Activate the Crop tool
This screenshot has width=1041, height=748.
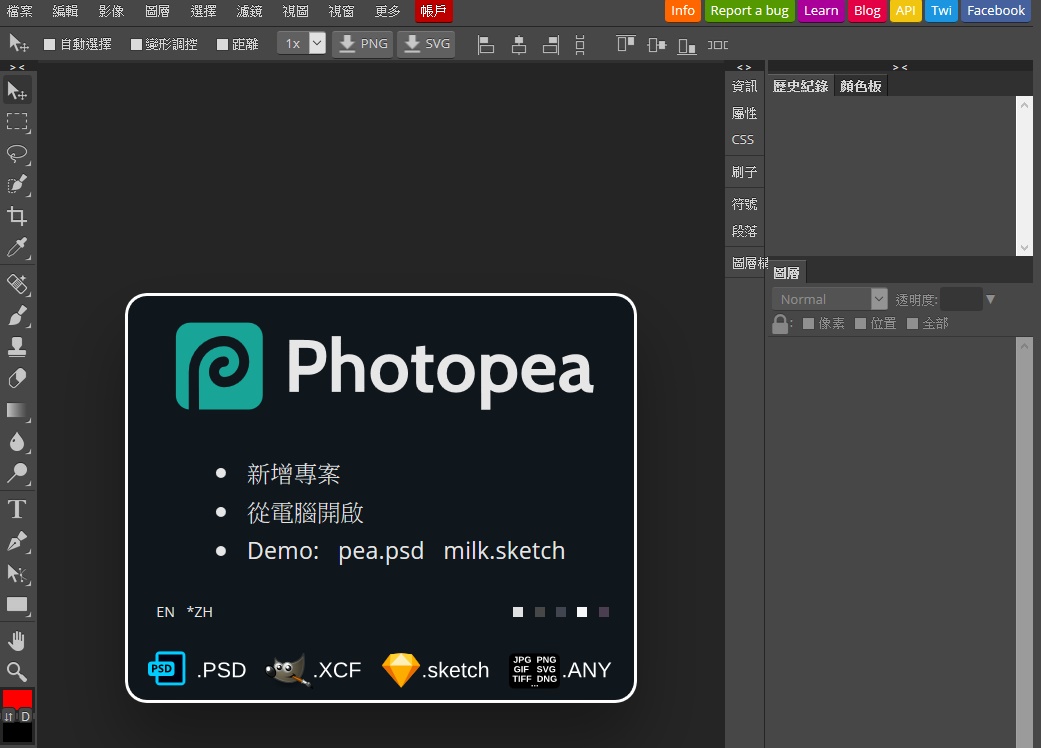(x=17, y=216)
